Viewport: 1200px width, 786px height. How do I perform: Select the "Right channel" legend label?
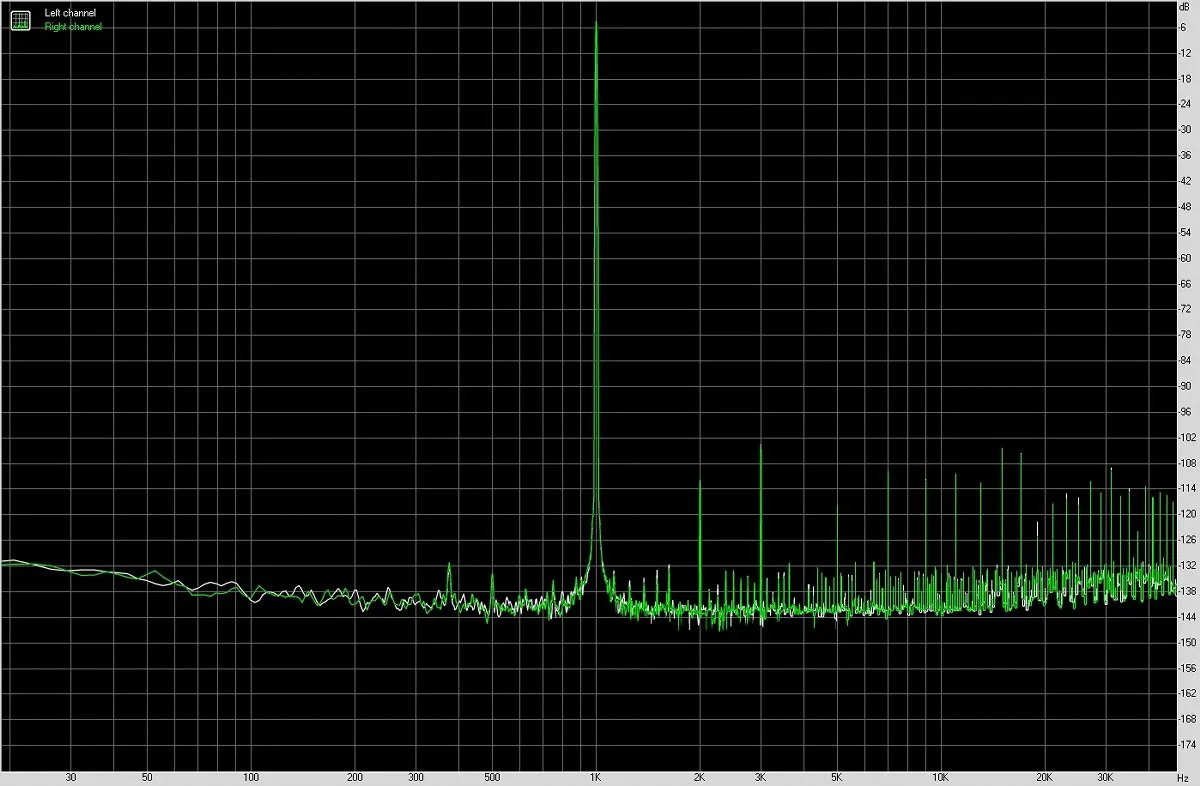click(x=73, y=27)
